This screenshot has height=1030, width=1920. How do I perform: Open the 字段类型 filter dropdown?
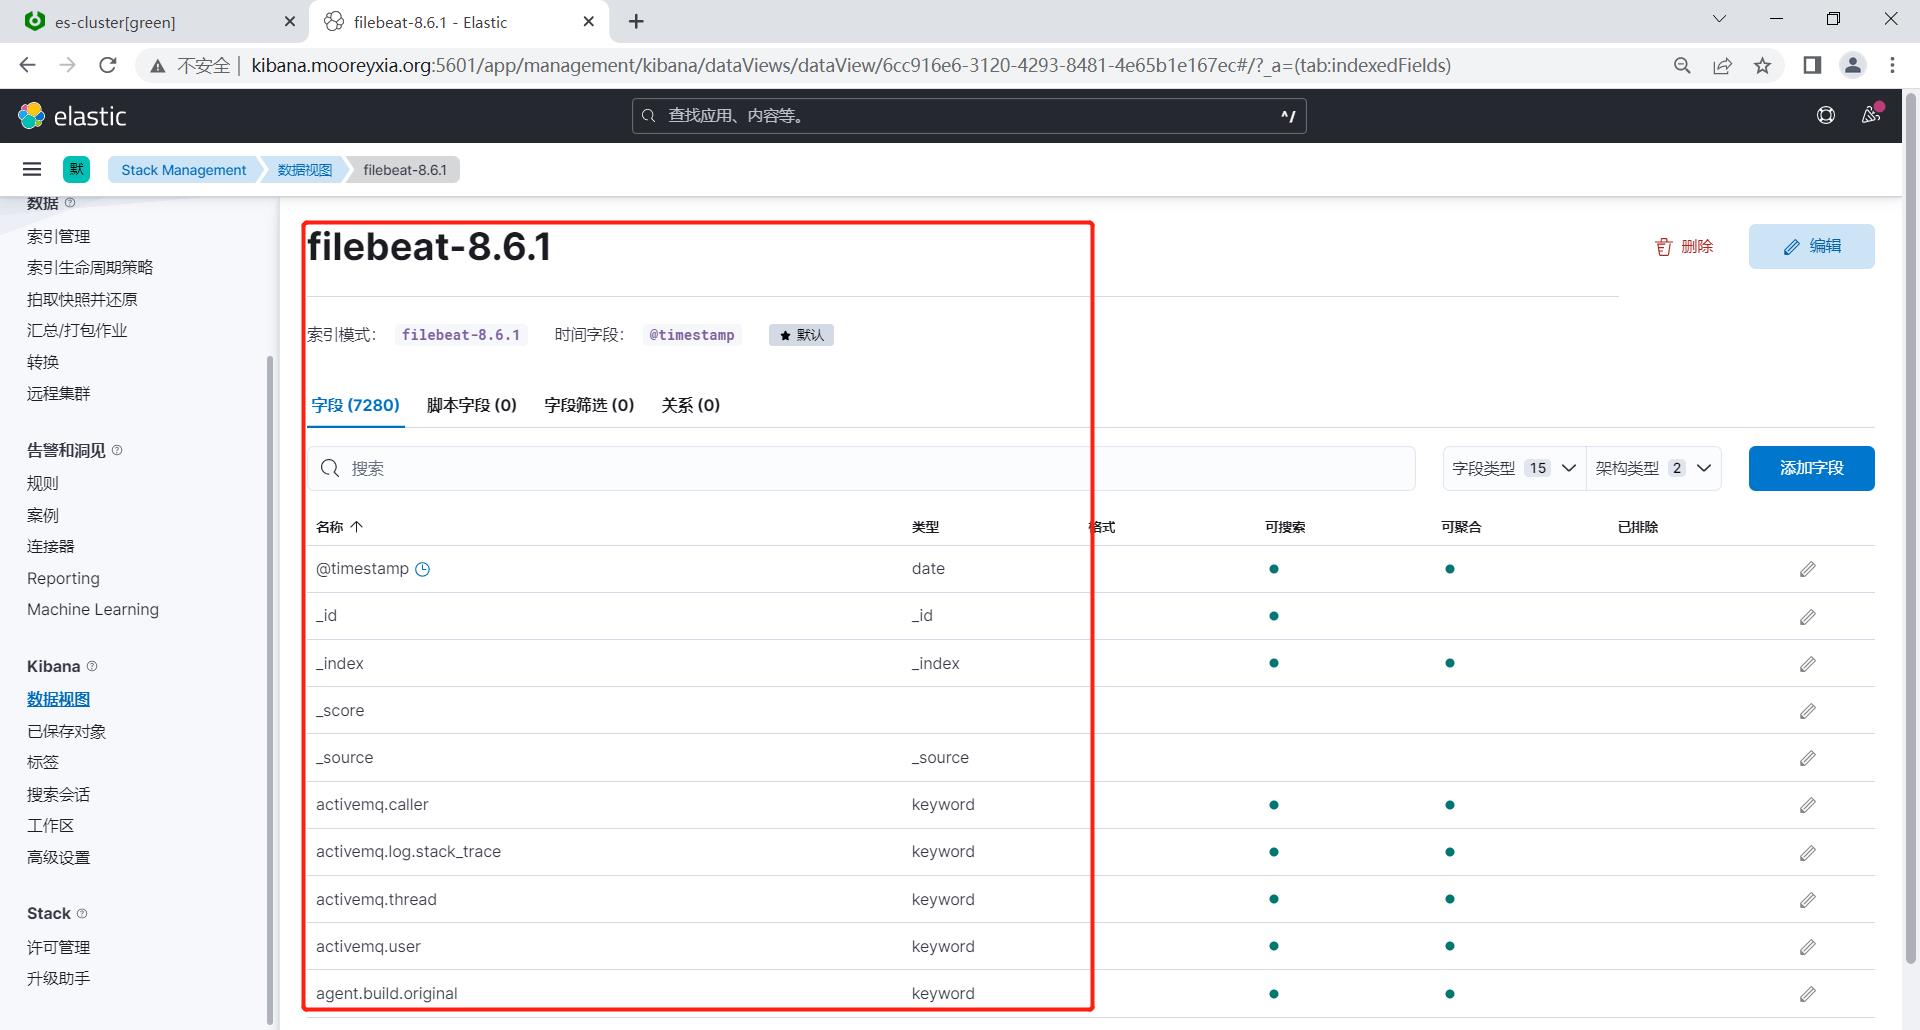pyautogui.click(x=1514, y=468)
